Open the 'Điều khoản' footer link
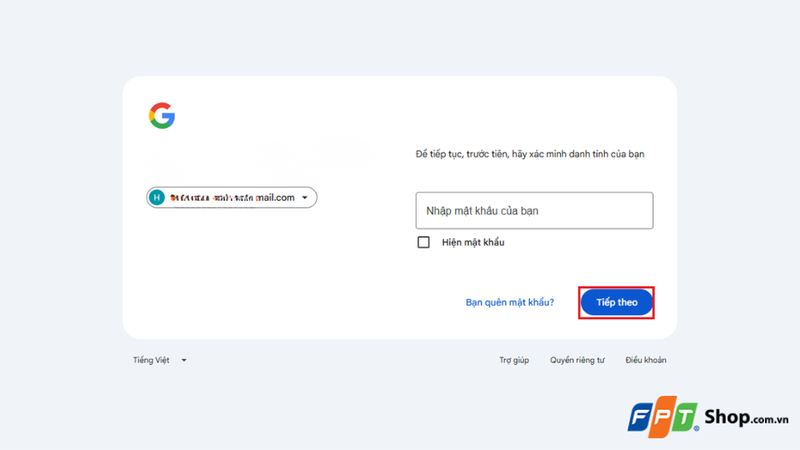Viewport: 800px width, 450px height. [646, 360]
